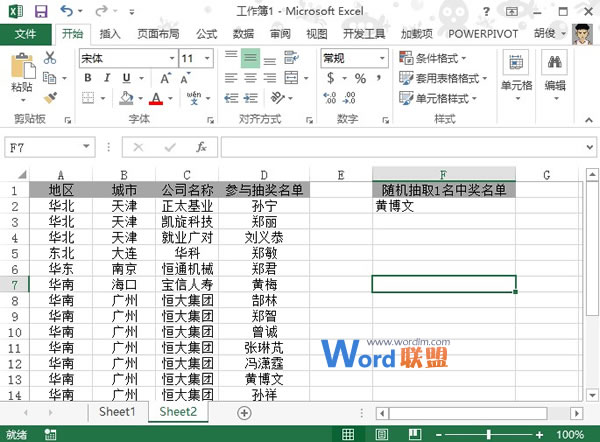Click the vertical scrollbar down arrow
This screenshot has width=600, height=442.
(x=592, y=395)
